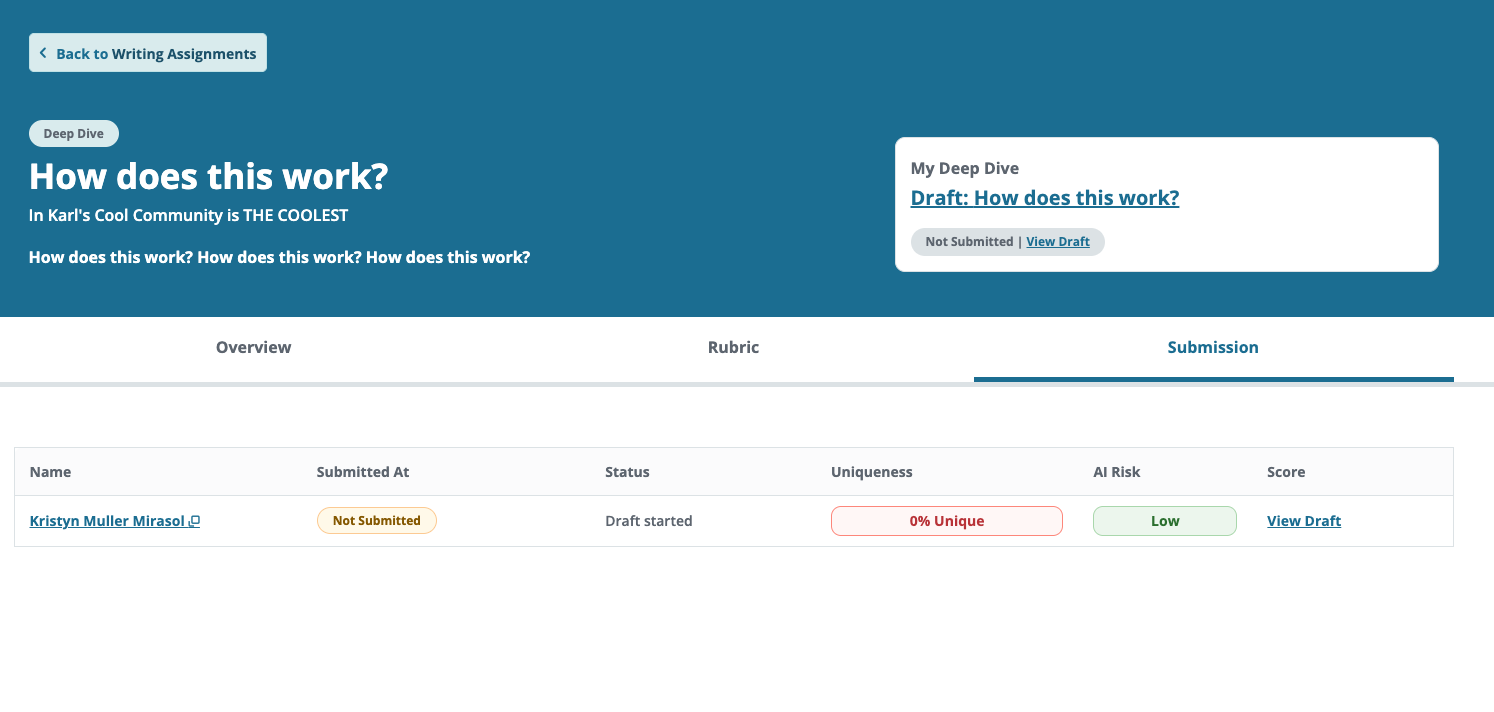The image size is (1494, 712).
Task: Click the back chevron icon
Action: 43,53
